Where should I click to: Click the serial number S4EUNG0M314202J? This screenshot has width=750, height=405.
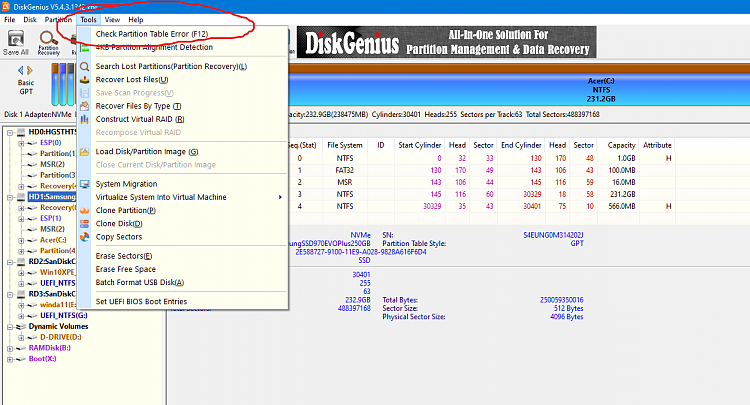pos(553,235)
